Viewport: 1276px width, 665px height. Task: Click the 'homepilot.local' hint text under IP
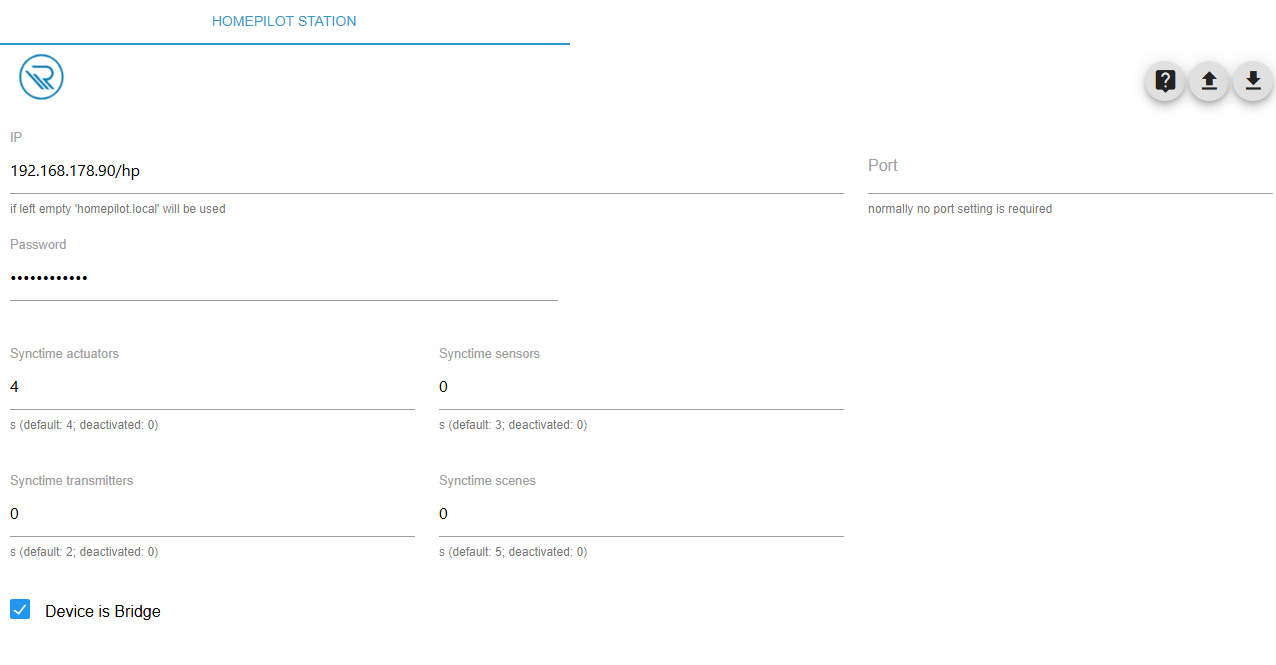[118, 209]
